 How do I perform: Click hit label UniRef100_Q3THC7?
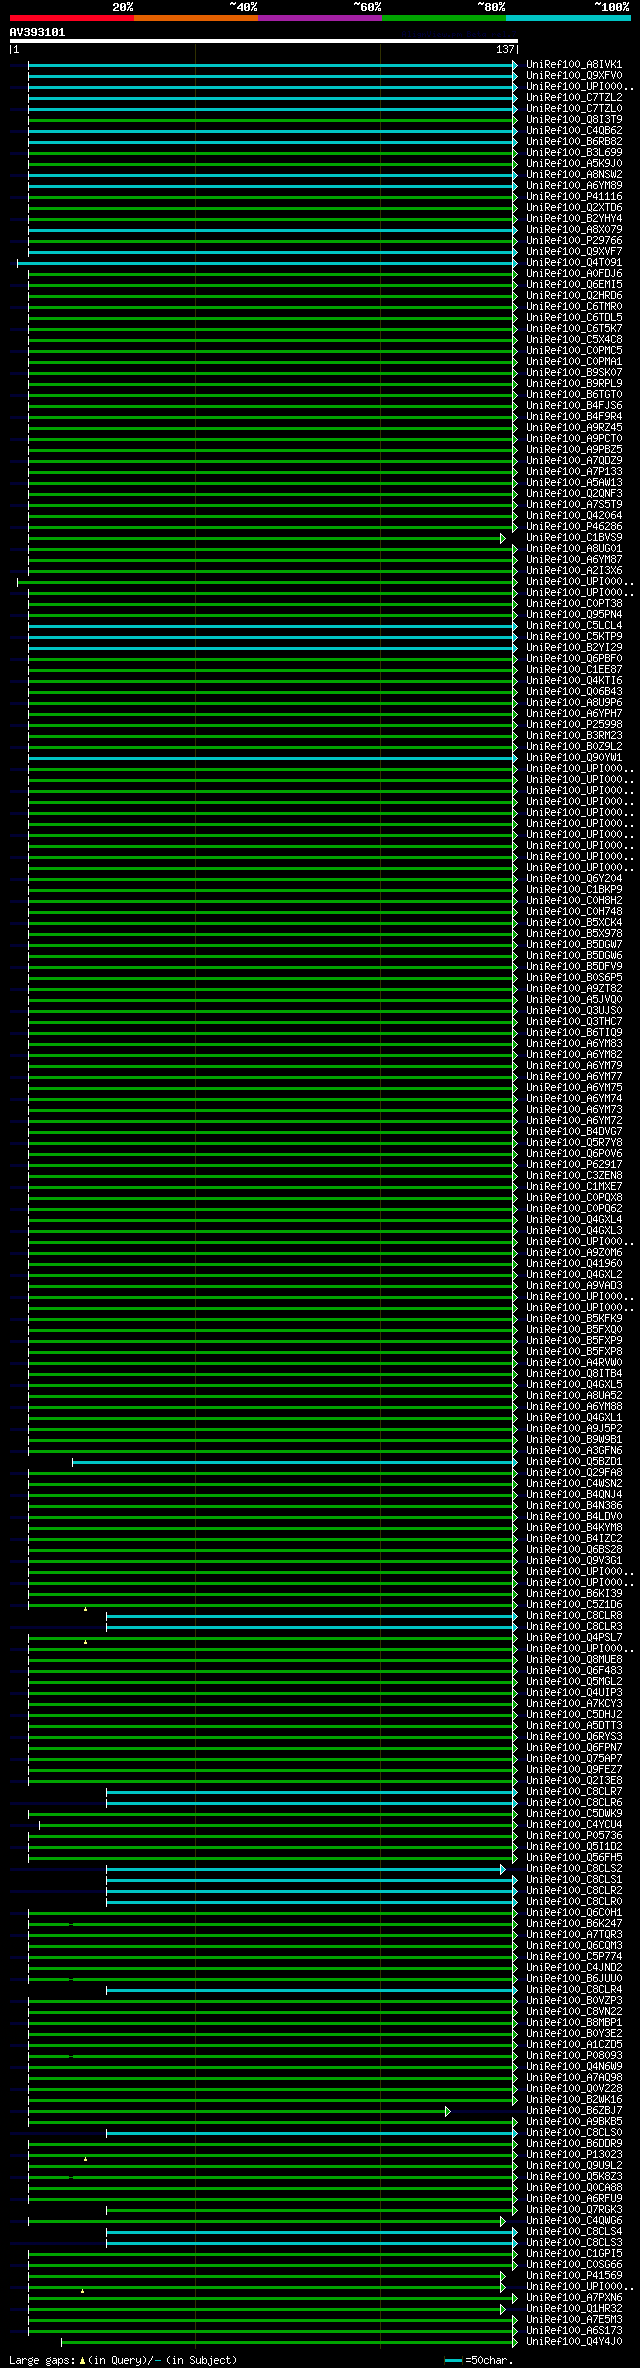[x=574, y=1022]
